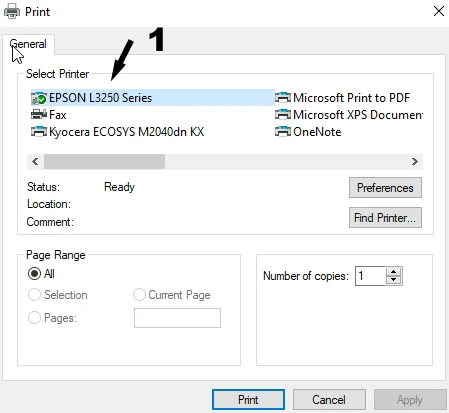Click the Find Printer button

[385, 218]
